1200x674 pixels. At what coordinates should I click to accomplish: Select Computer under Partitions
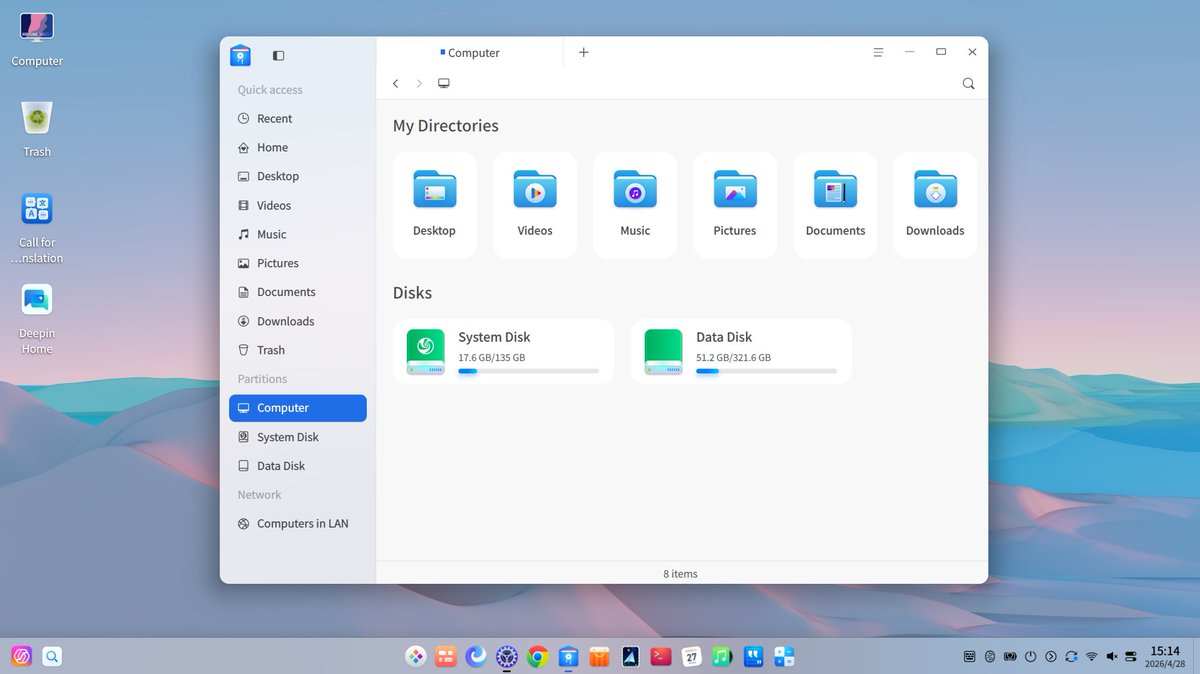click(298, 408)
